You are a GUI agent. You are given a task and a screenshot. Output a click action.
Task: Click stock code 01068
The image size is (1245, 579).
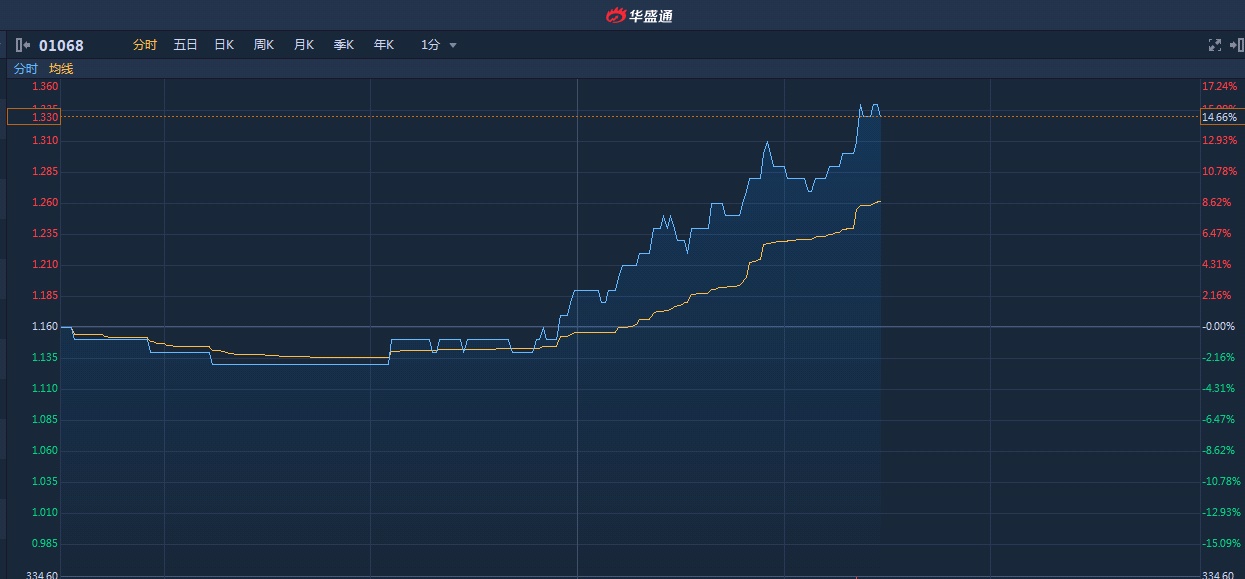pos(61,45)
